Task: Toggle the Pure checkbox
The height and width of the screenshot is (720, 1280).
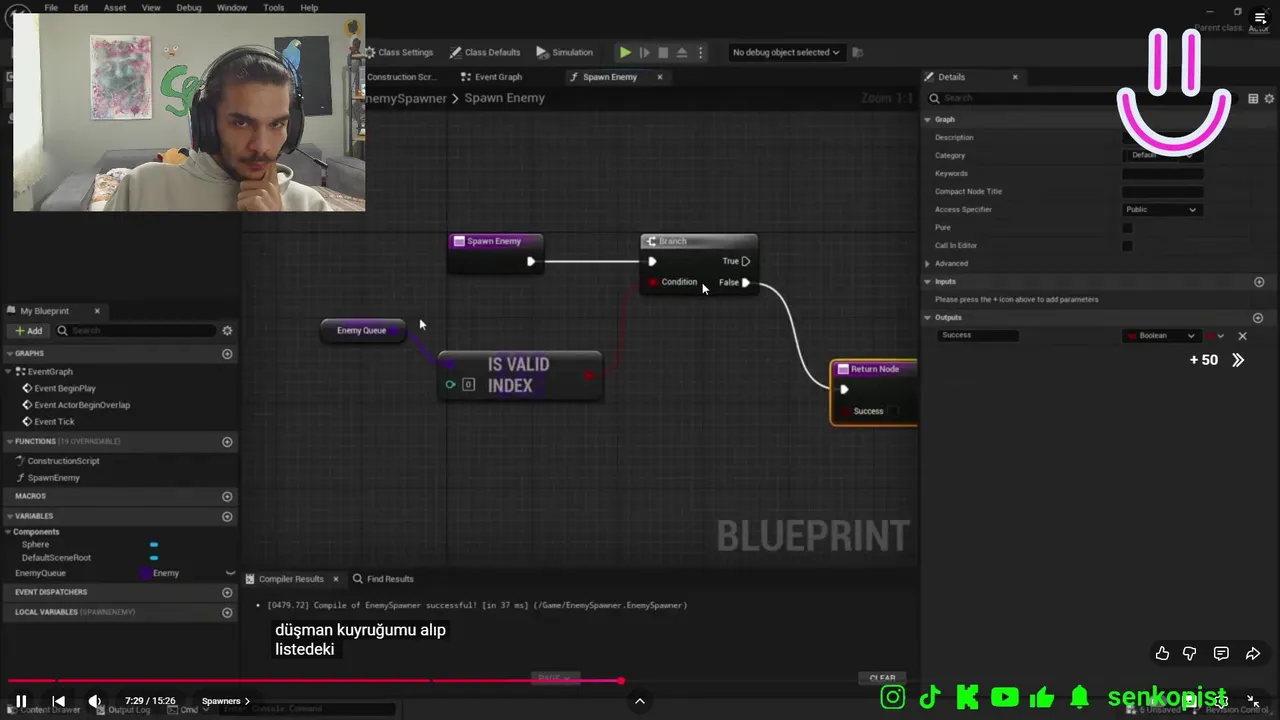Action: pos(1127,227)
